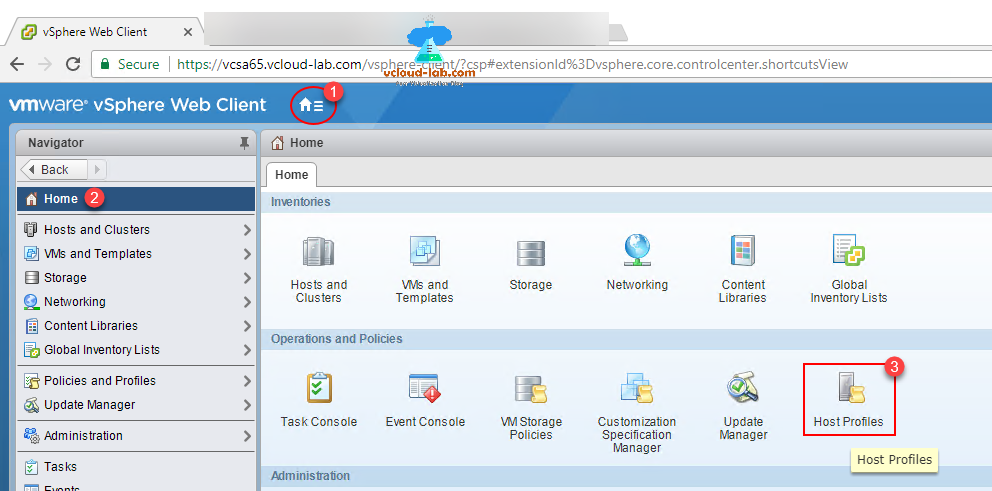Viewport: 992px width, 491px height.
Task: Select Policies and Profiles in Navigator
Action: tap(136, 381)
